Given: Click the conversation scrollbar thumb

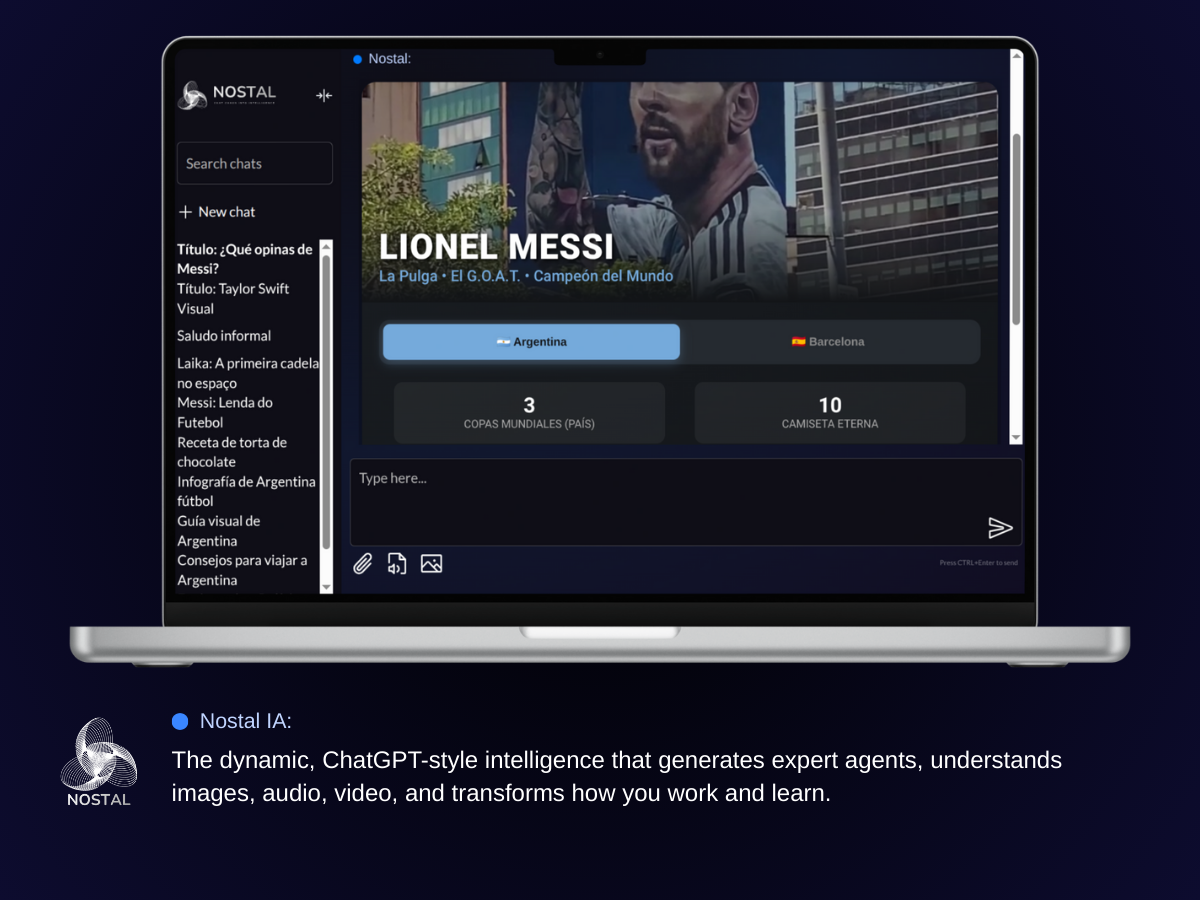Looking at the screenshot, I should [1016, 228].
